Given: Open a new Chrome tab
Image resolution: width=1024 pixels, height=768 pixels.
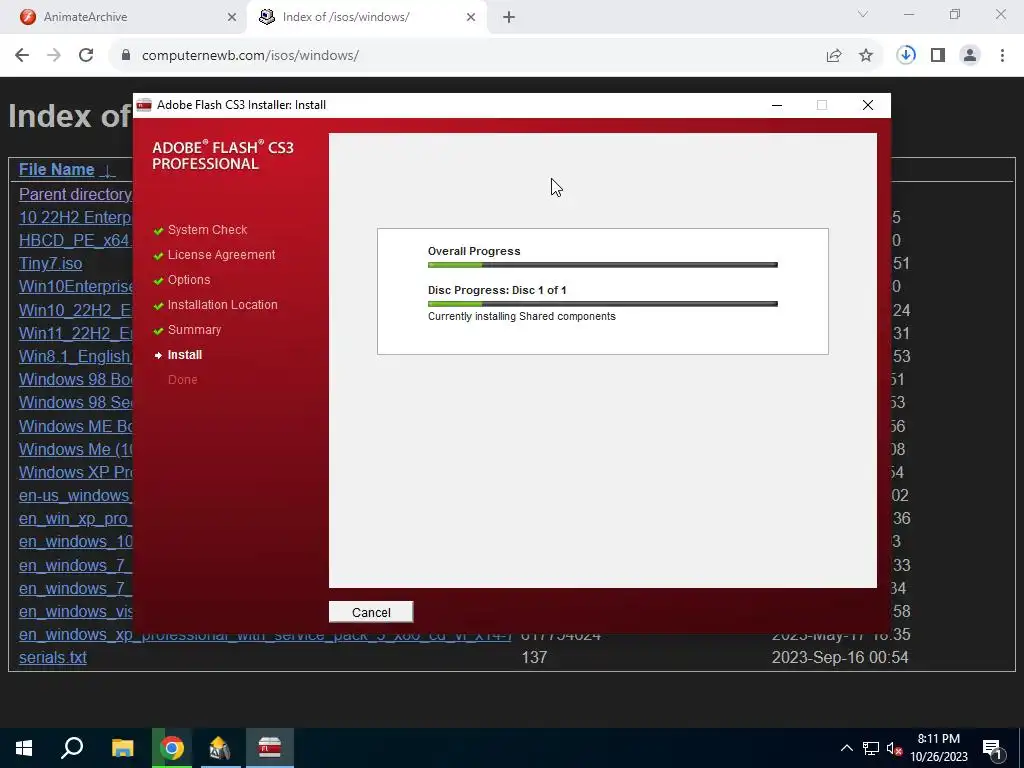Looking at the screenshot, I should 509,17.
